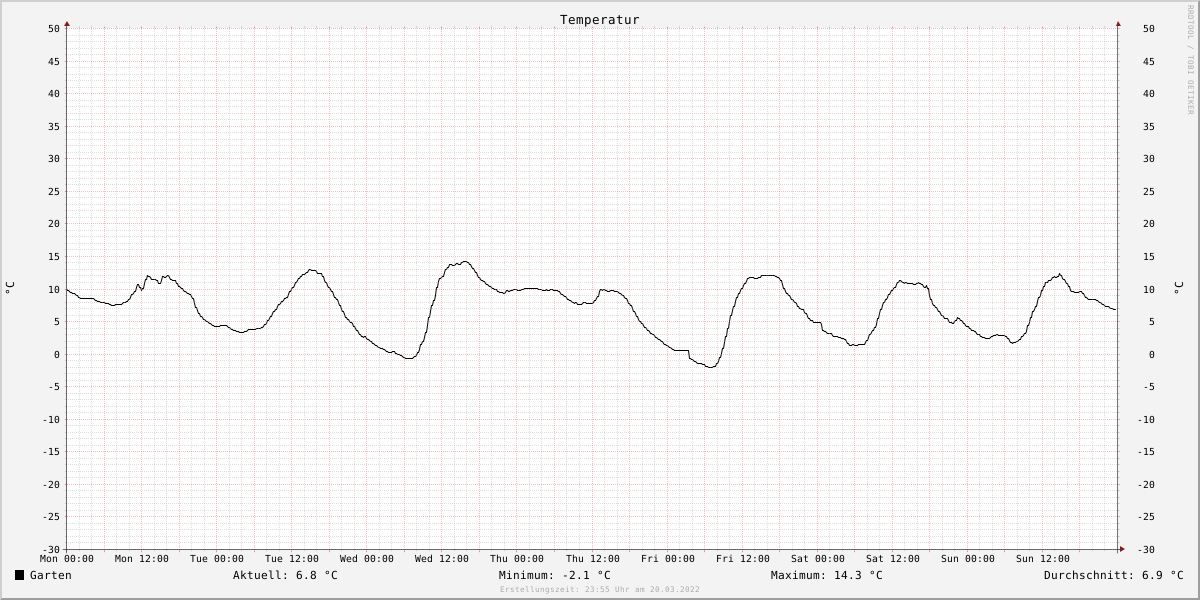The width and height of the screenshot is (1200, 600).
Task: Click the 30 label on left temperature axis
Action: pyautogui.click(x=54, y=159)
